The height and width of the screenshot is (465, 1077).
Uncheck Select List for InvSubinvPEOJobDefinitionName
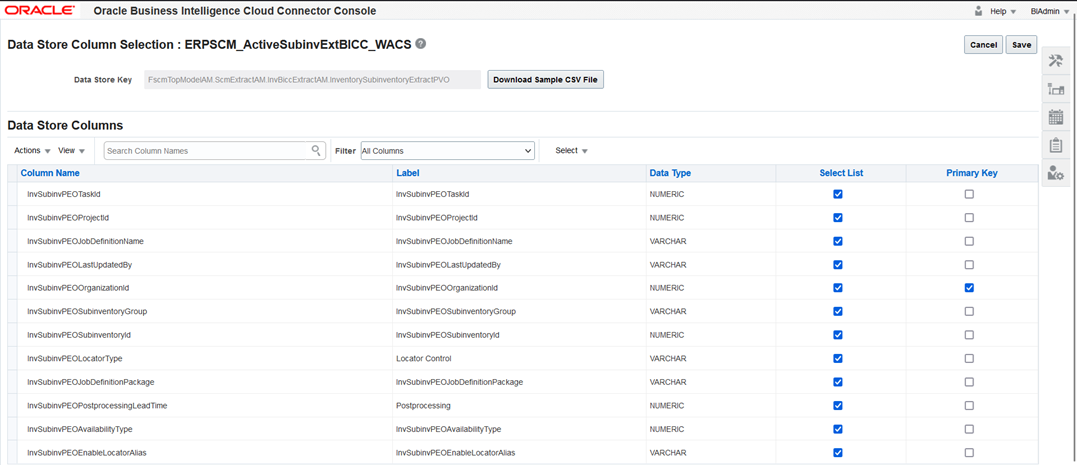point(837,241)
